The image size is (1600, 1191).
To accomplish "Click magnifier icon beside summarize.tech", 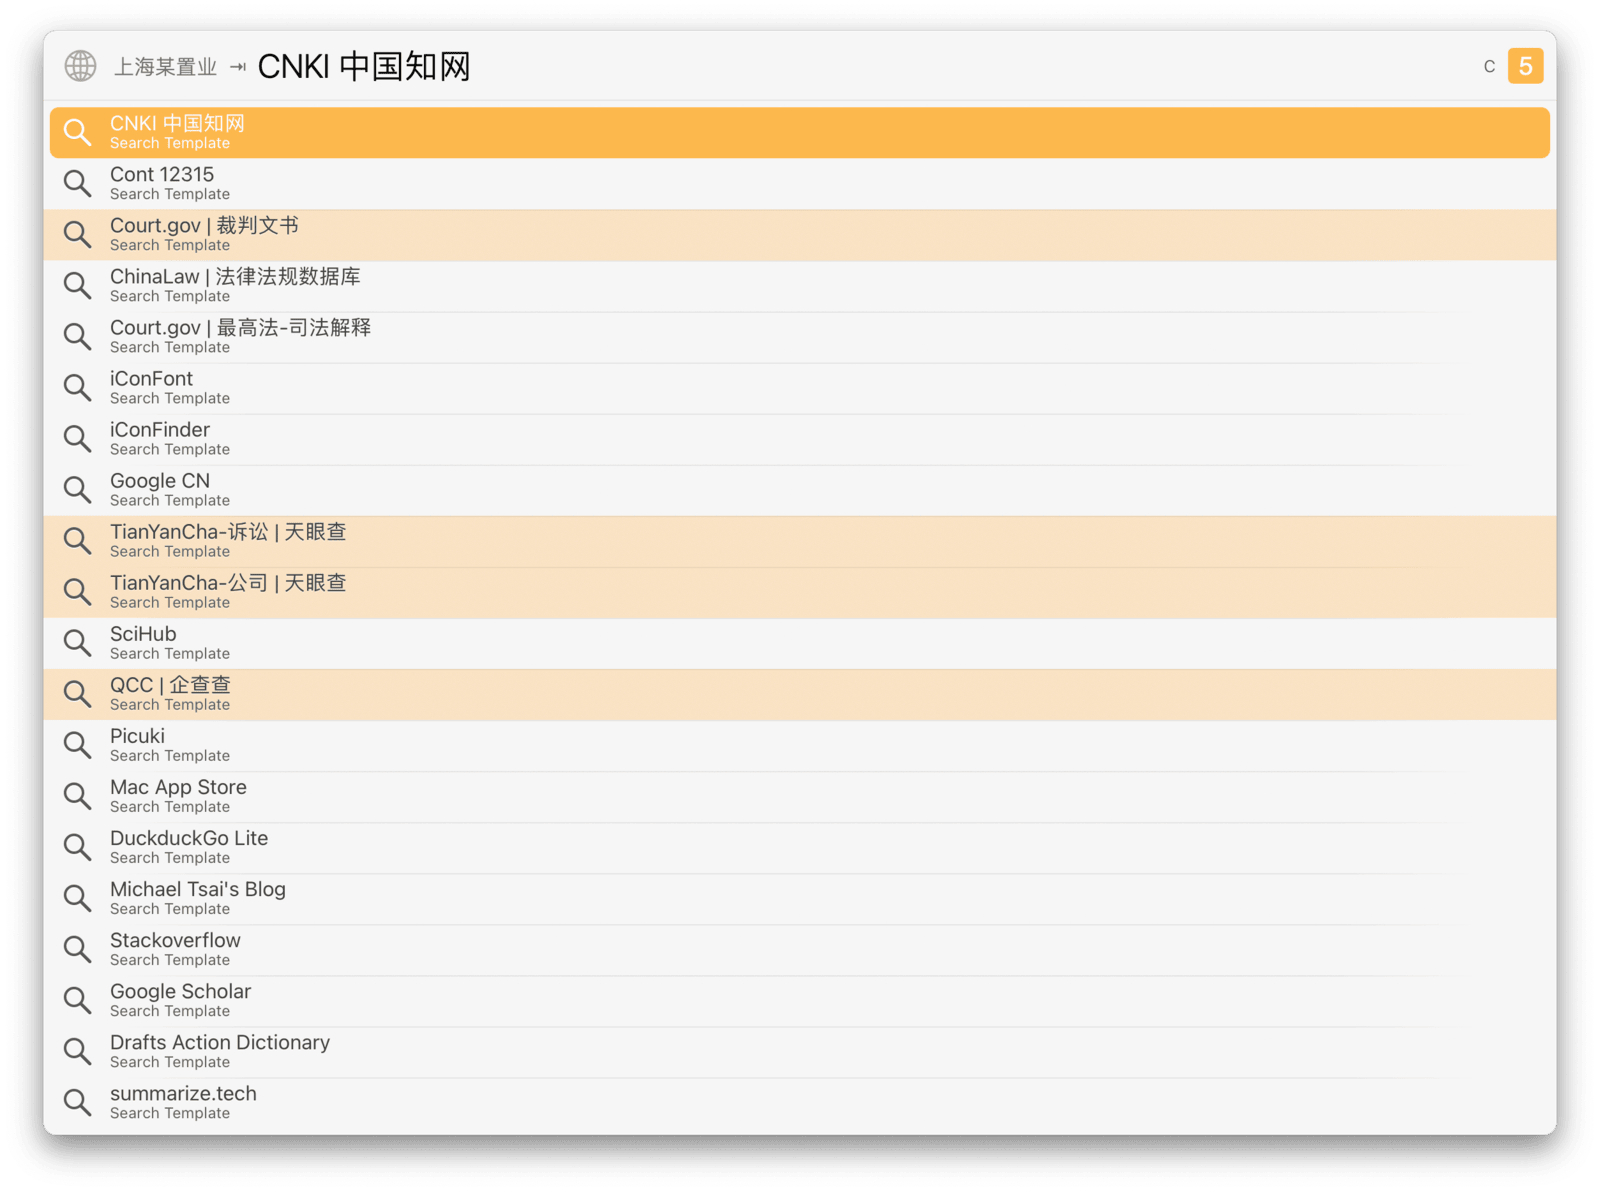I will [x=77, y=1101].
